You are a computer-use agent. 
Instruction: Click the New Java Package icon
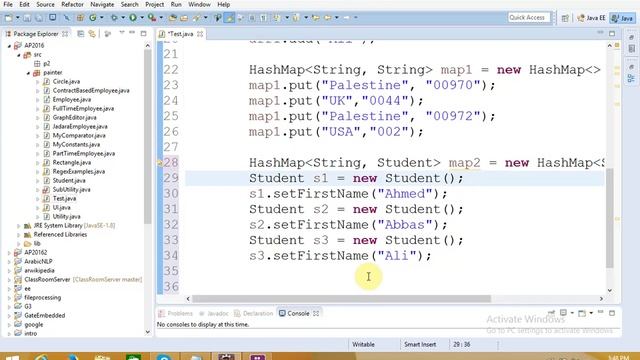[80, 18]
